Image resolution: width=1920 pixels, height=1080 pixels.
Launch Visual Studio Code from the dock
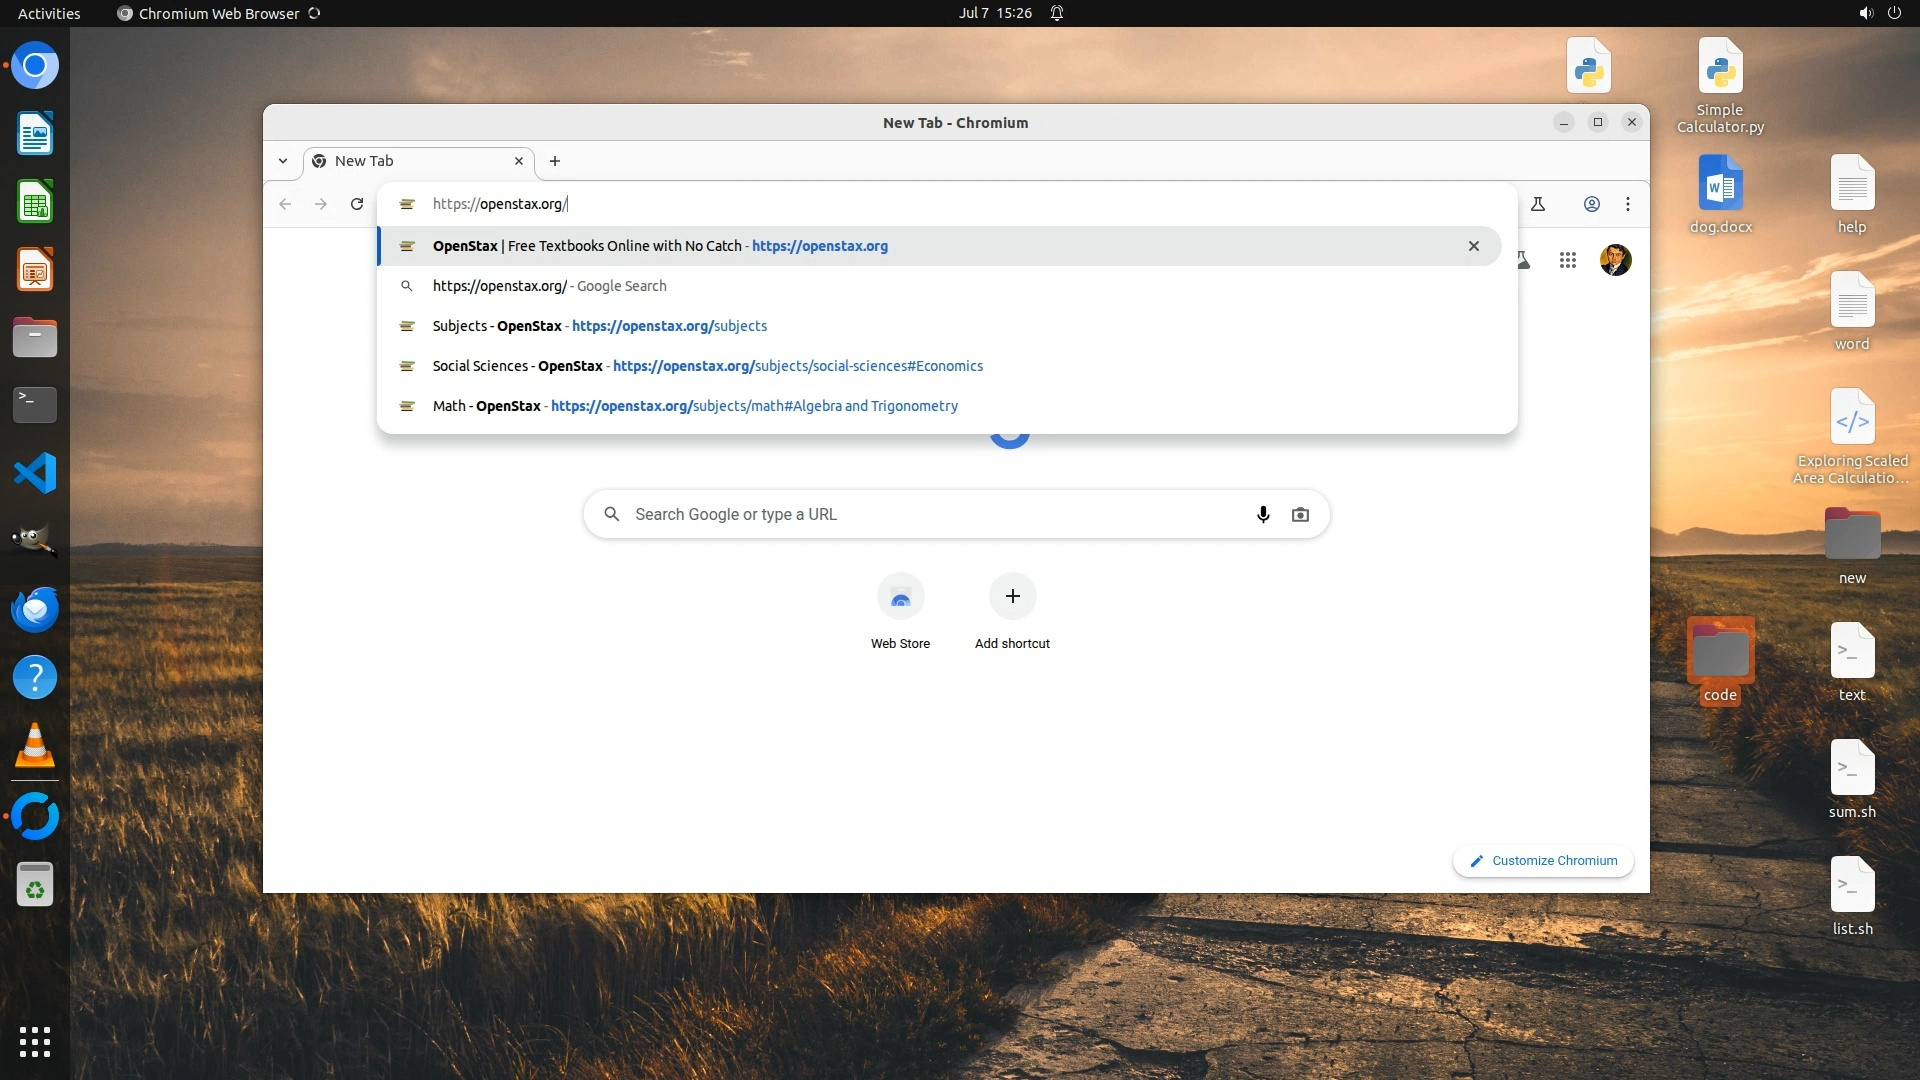click(x=35, y=473)
